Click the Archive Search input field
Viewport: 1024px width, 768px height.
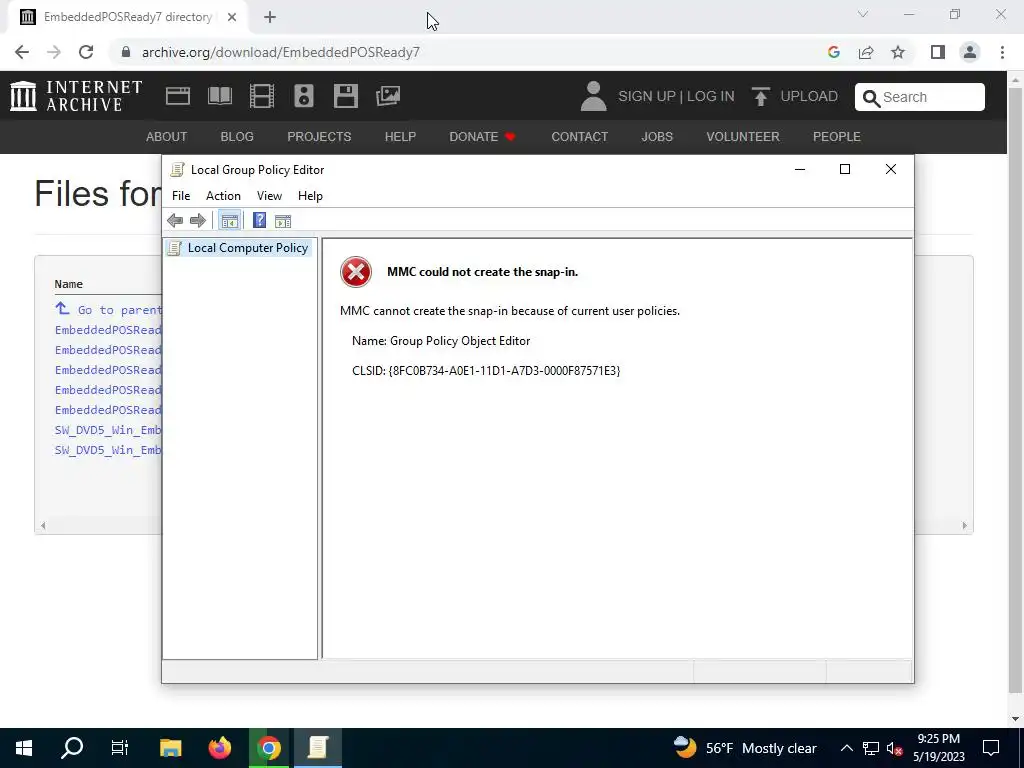[920, 97]
